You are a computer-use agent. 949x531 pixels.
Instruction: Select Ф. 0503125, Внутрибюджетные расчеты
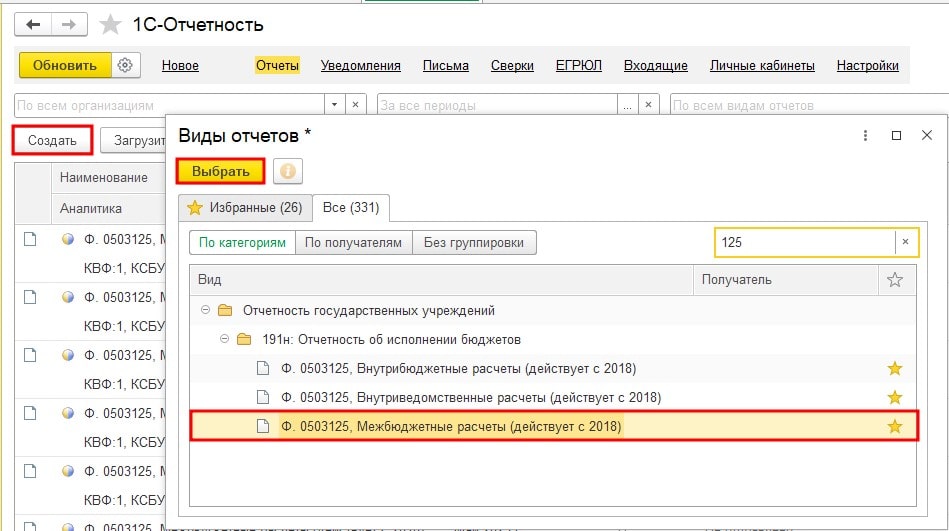[553, 369]
